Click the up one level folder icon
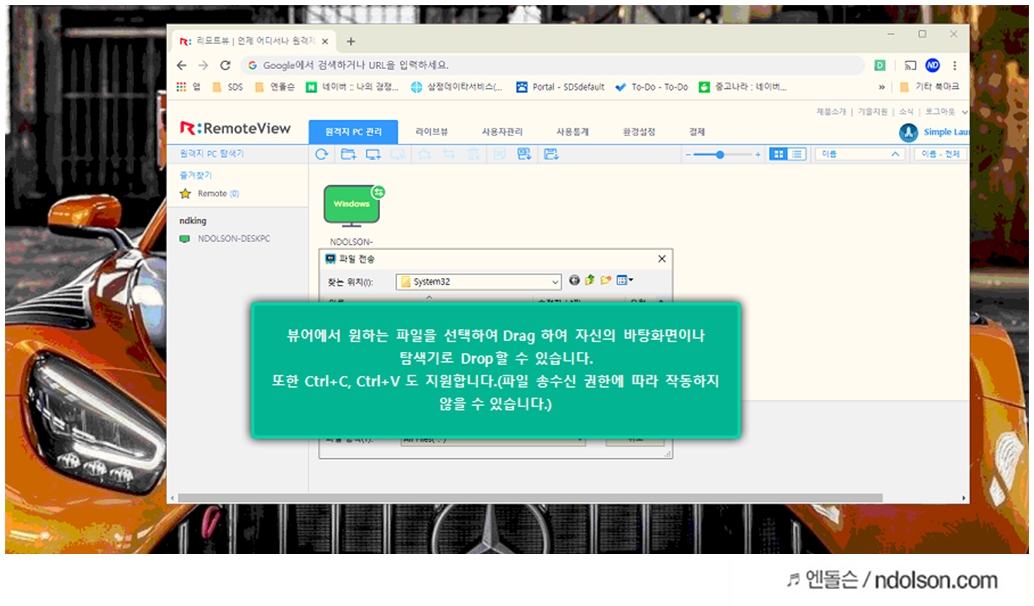The height and width of the screenshot is (606, 1034). point(590,280)
